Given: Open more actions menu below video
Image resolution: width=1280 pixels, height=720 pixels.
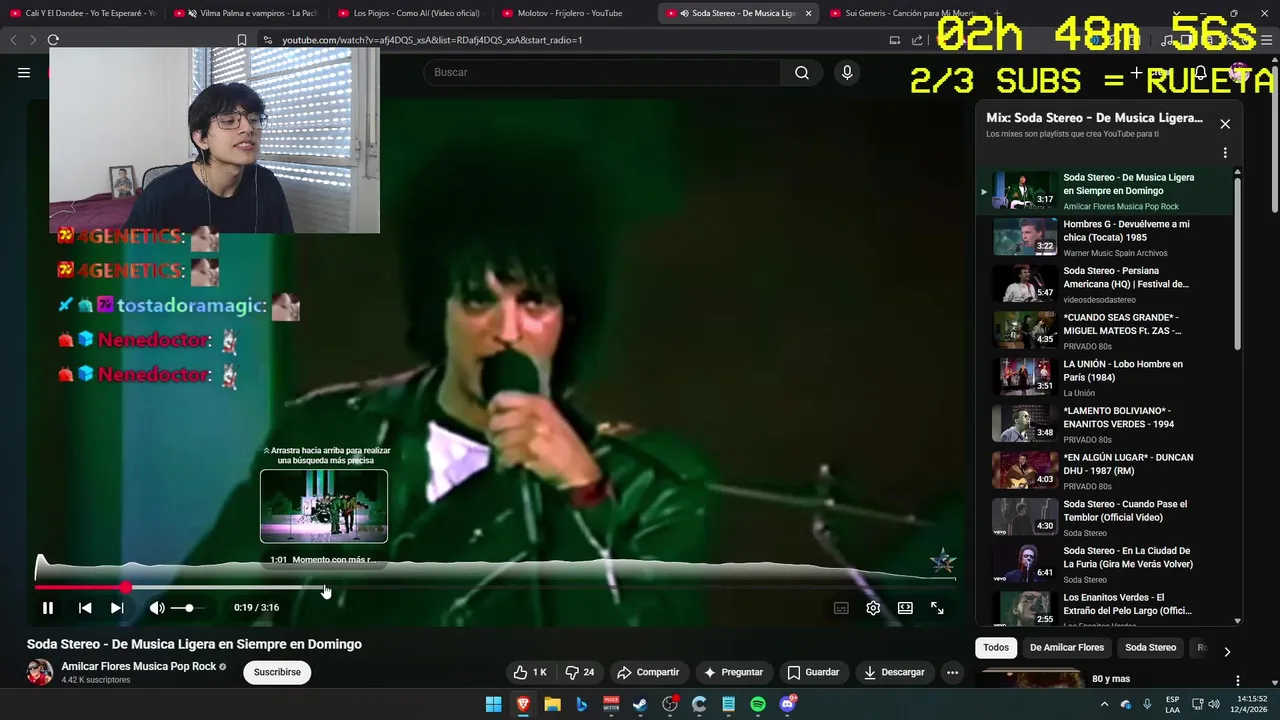Looking at the screenshot, I should tap(952, 672).
